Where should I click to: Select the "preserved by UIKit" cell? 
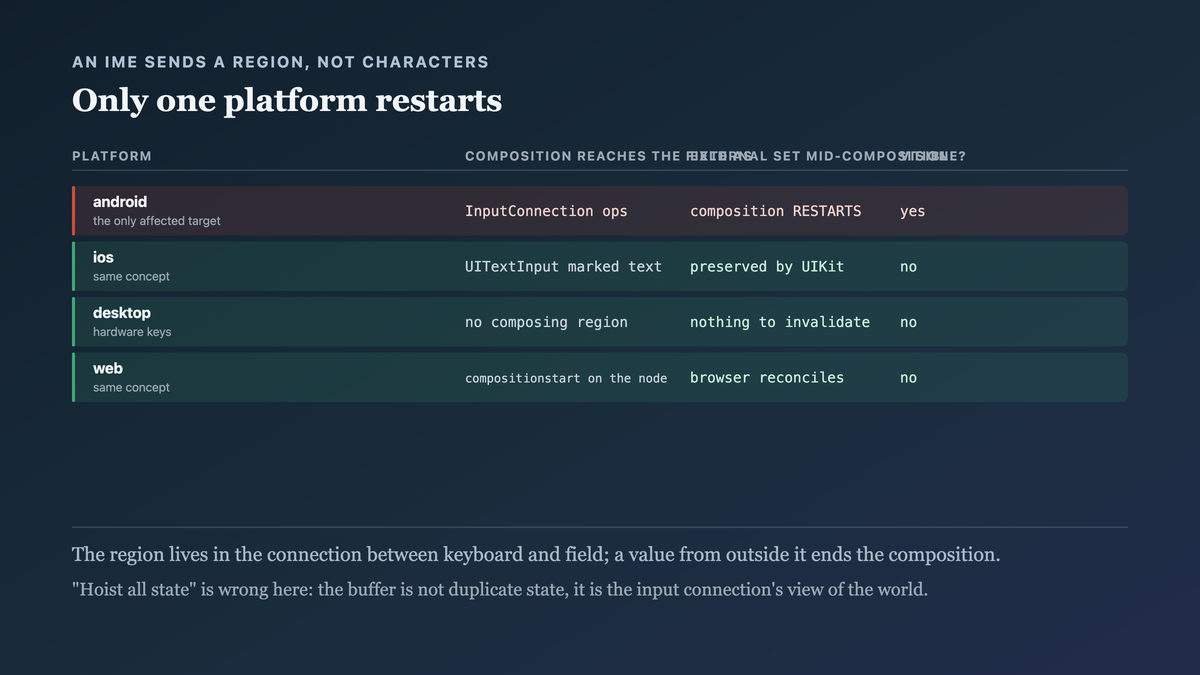point(767,267)
